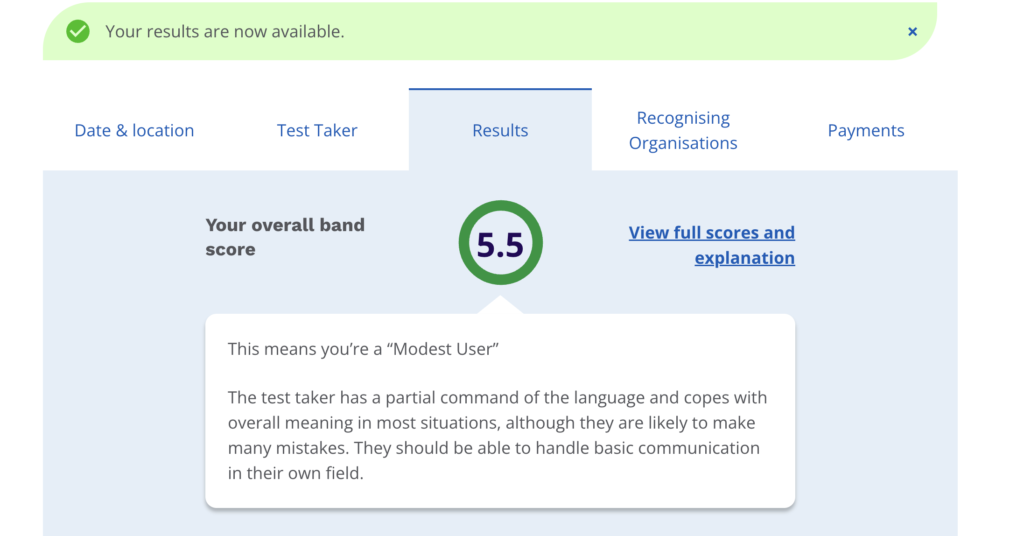Viewport: 1024px width, 536px height.
Task: Click the 5.5 band score circle
Action: (x=500, y=245)
